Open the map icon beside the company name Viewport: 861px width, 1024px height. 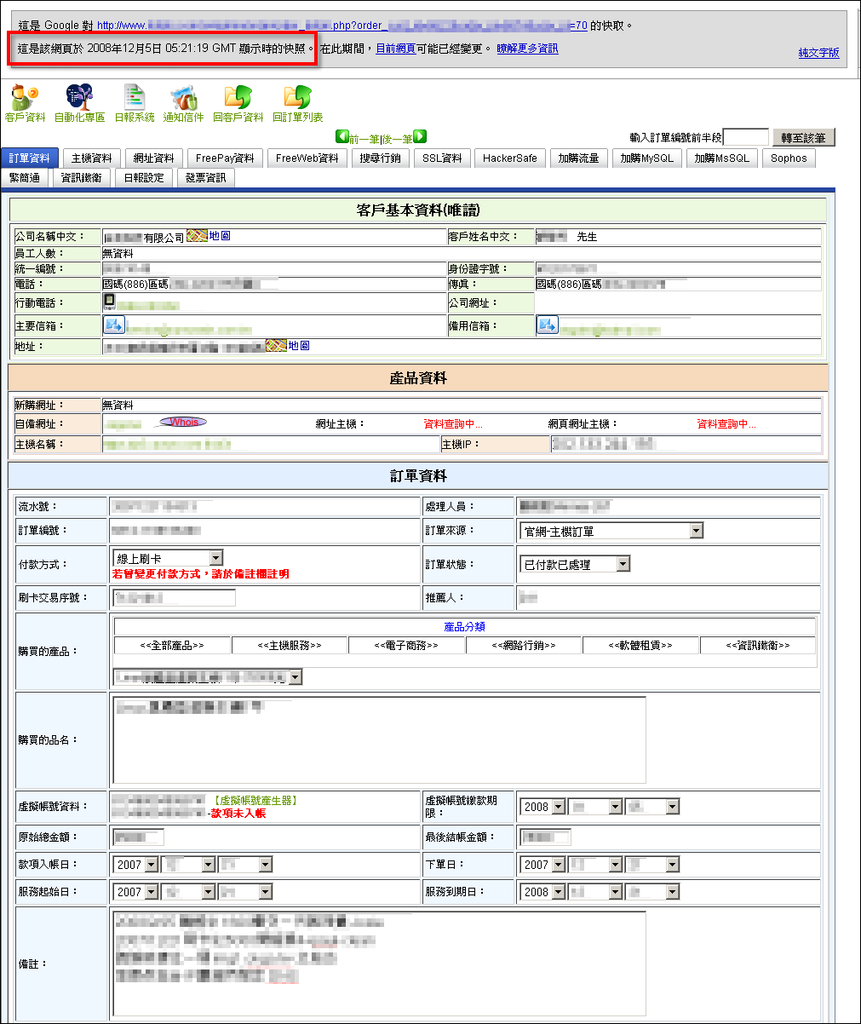click(197, 236)
